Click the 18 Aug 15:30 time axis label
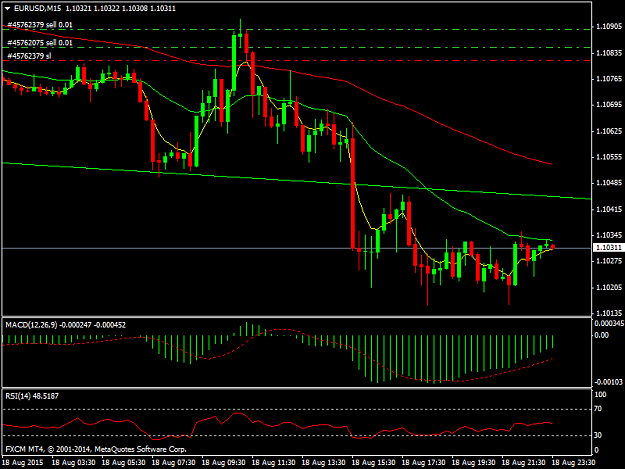Viewport: 625px width, 469px height. [374, 462]
